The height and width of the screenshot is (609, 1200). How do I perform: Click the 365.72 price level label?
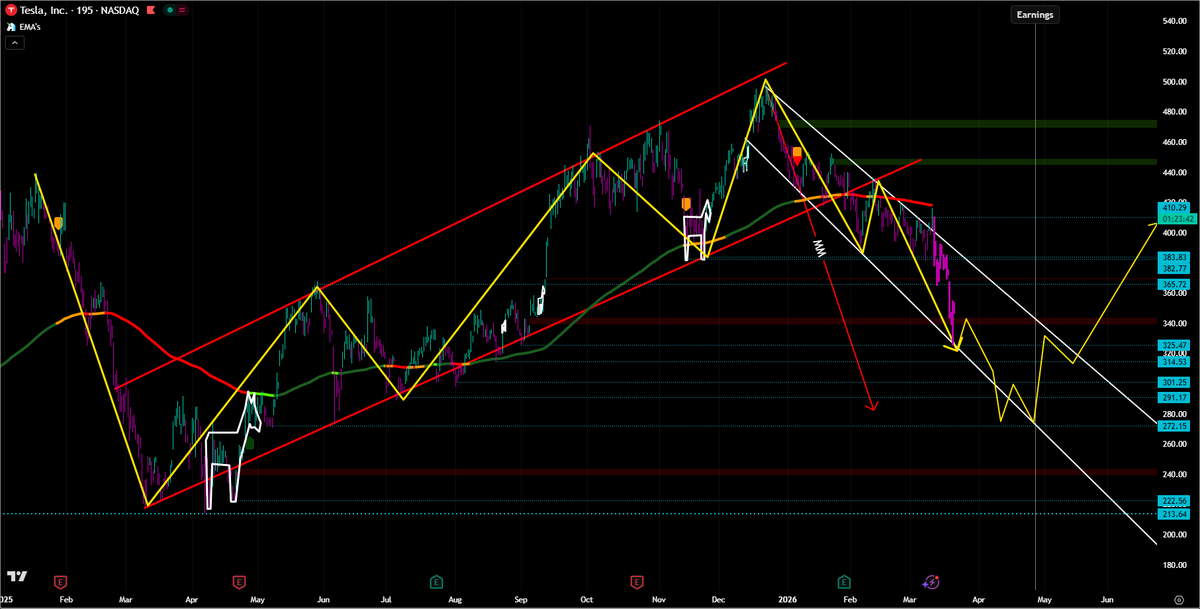tap(1173, 285)
